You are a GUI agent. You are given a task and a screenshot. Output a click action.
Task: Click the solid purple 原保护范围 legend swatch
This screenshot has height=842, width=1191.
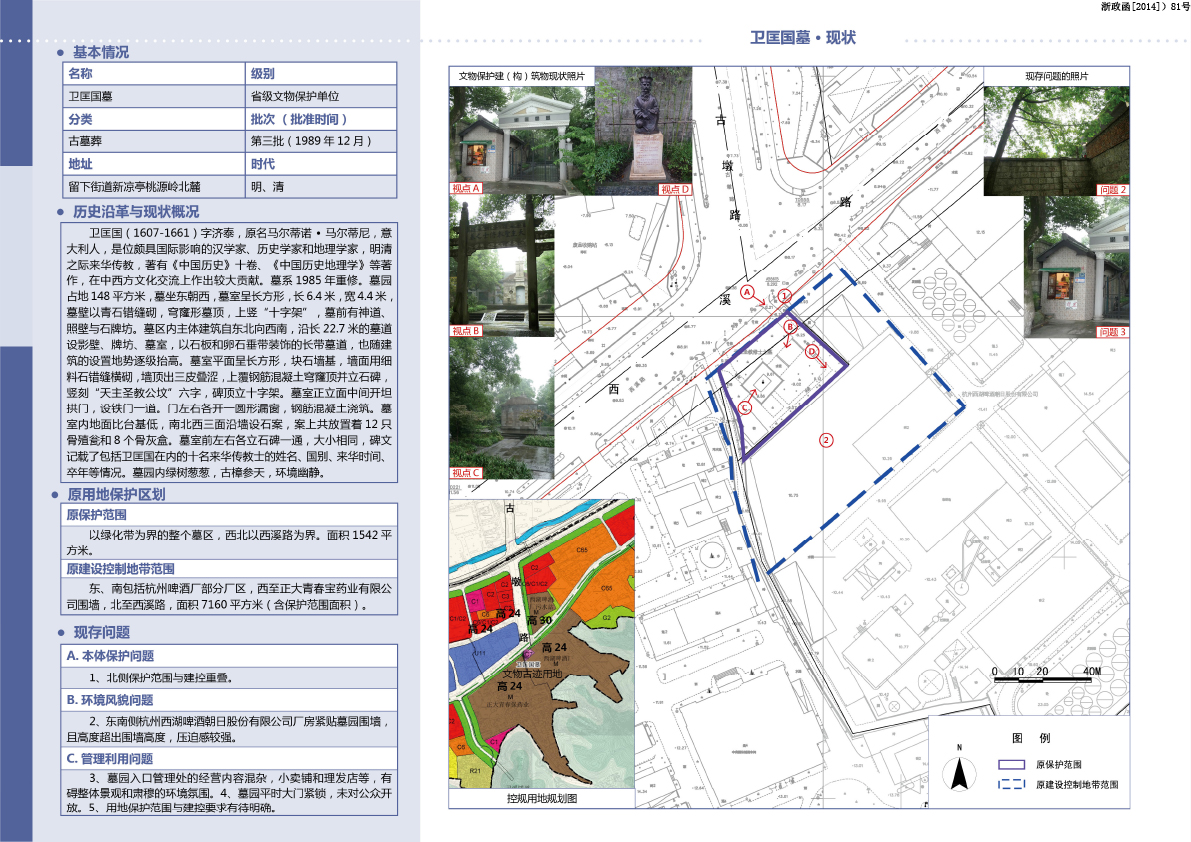tap(1012, 764)
